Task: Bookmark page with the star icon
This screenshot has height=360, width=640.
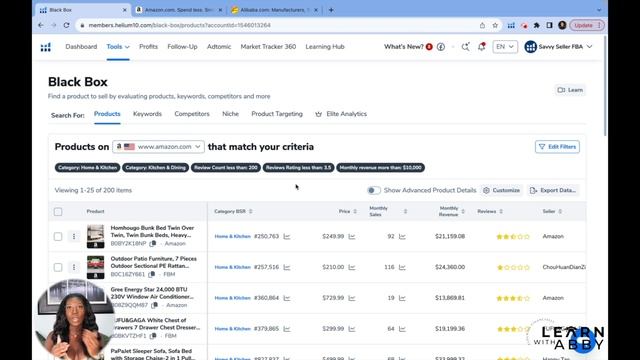Action: coord(495,25)
